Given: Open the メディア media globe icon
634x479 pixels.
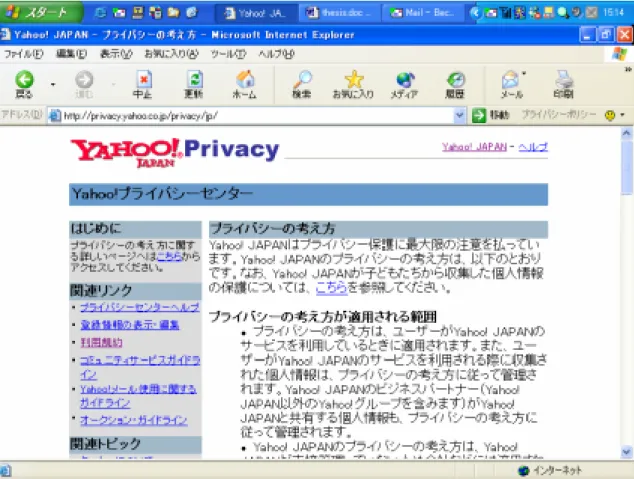Looking at the screenshot, I should click(x=404, y=84).
